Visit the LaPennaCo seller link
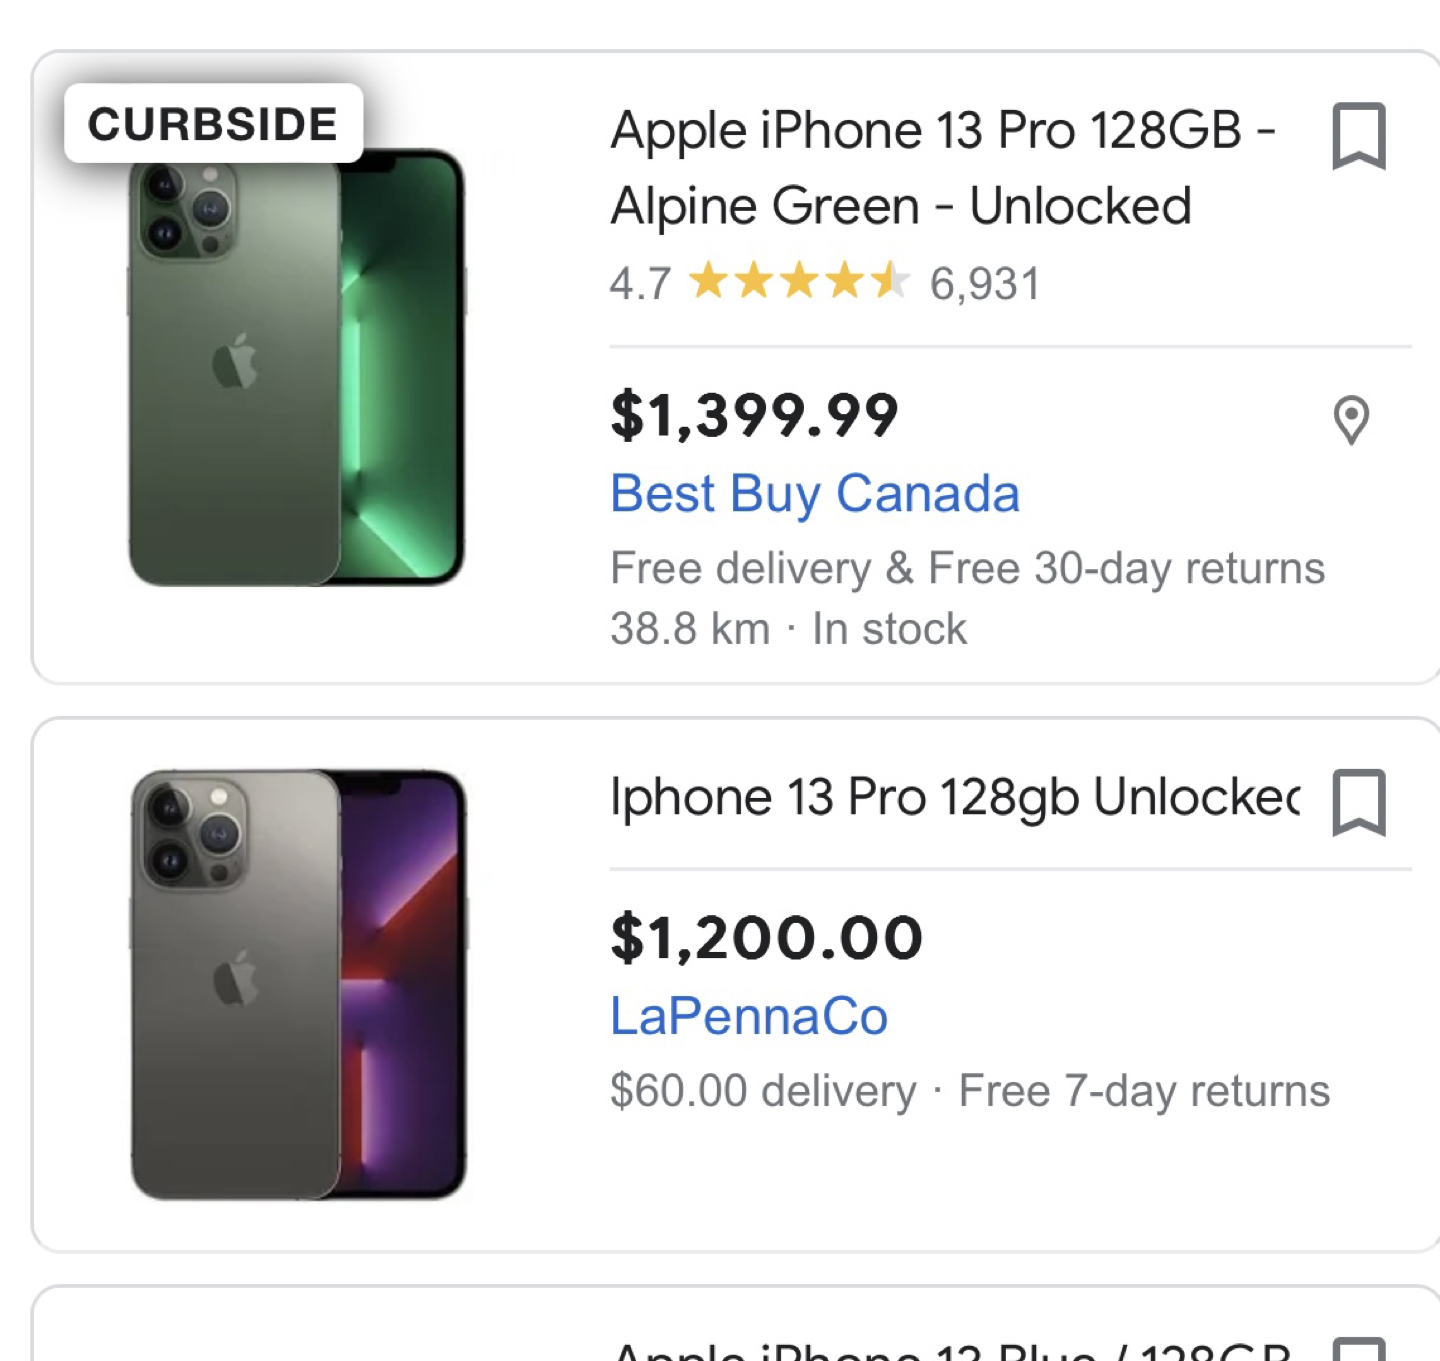1440x1361 pixels. (x=749, y=1017)
